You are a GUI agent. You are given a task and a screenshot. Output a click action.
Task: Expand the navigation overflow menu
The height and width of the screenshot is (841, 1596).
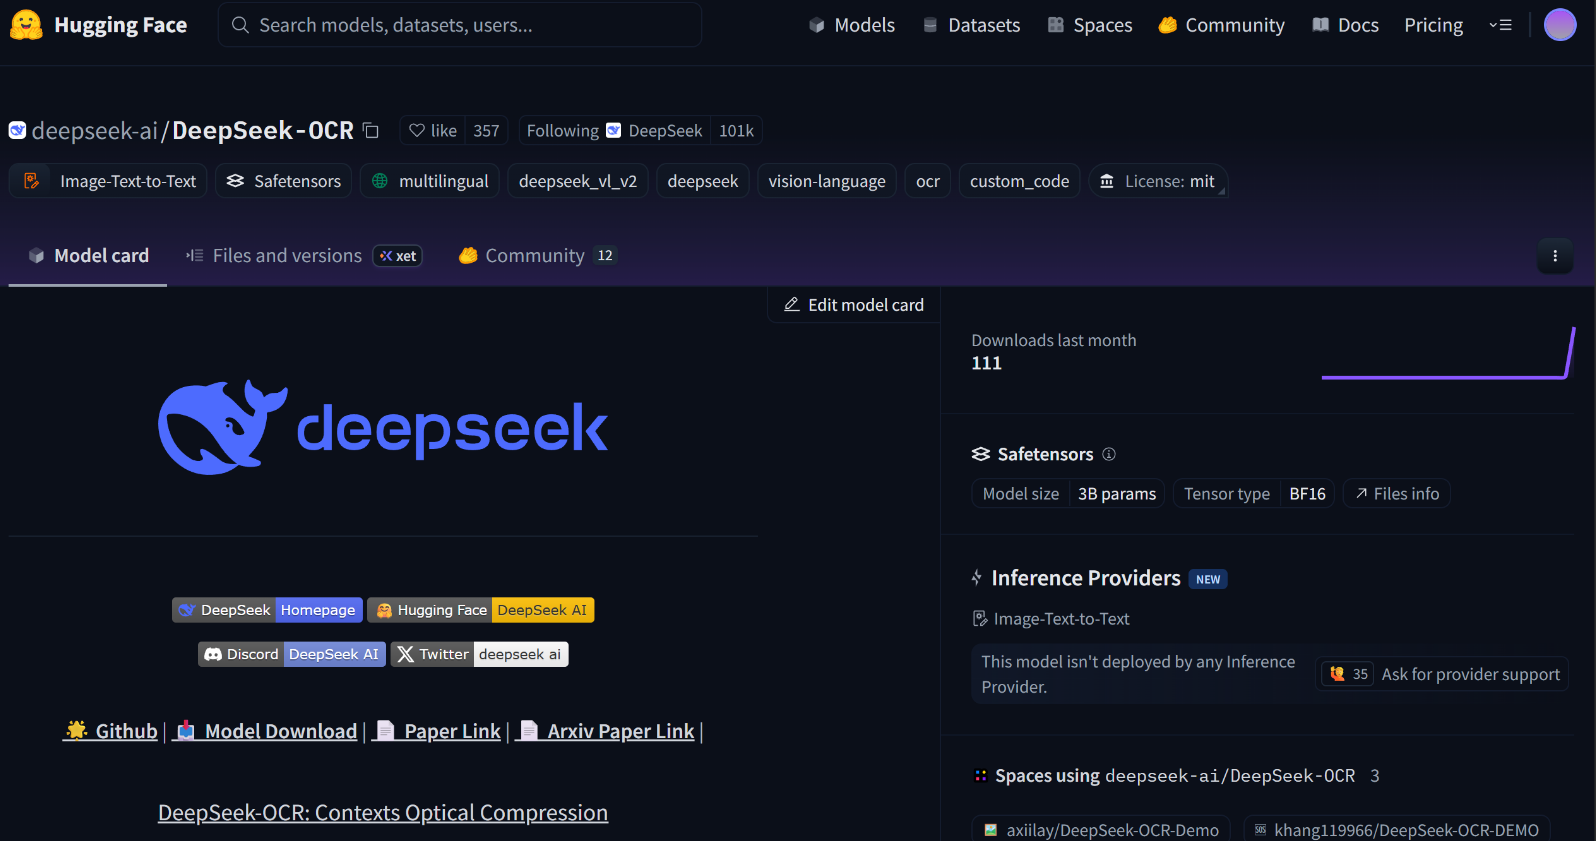pyautogui.click(x=1500, y=25)
